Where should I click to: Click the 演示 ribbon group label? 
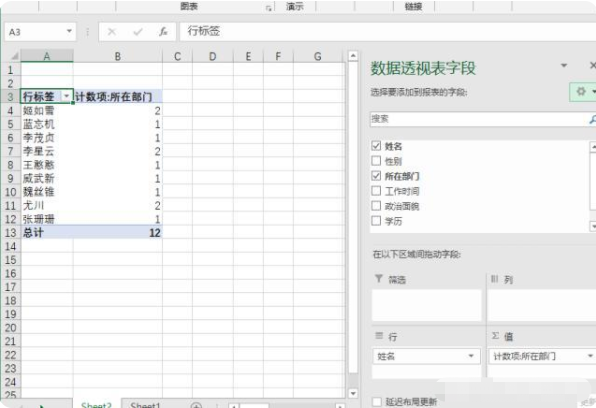pyautogui.click(x=295, y=6)
